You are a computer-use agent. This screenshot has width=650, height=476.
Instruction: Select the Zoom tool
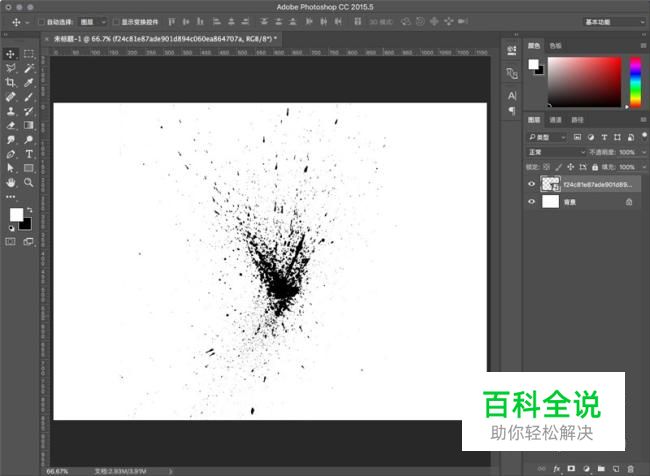(29, 182)
